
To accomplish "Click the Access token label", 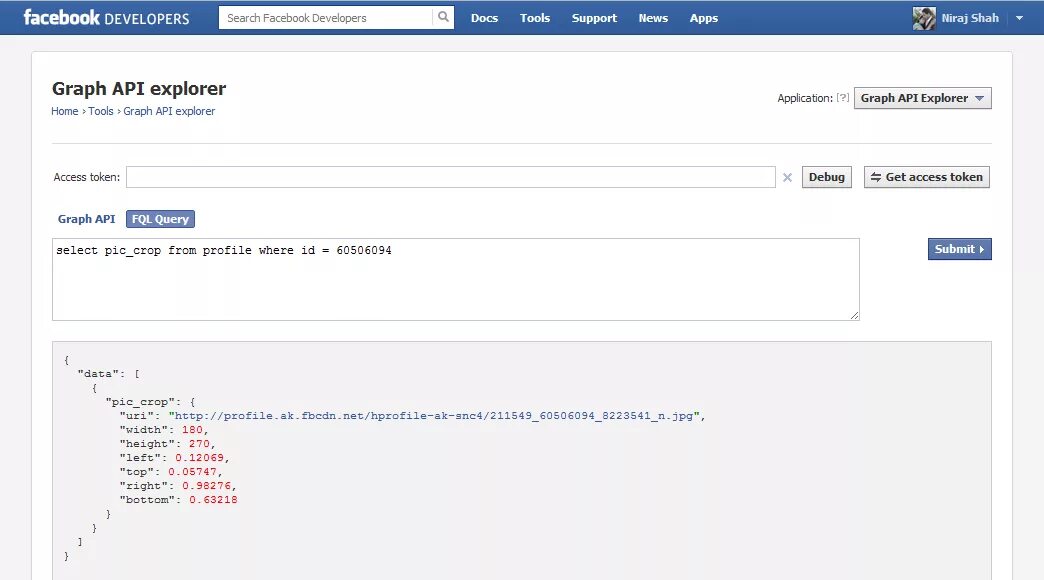I will pos(87,177).
